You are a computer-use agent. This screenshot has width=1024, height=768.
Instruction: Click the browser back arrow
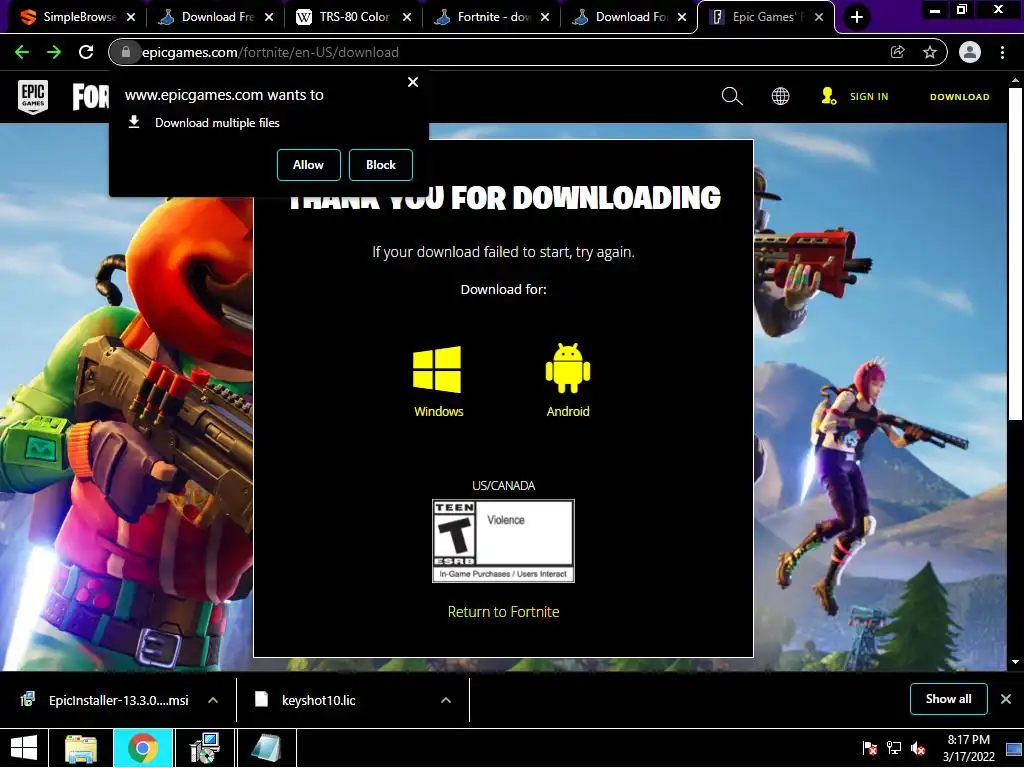[x=22, y=52]
